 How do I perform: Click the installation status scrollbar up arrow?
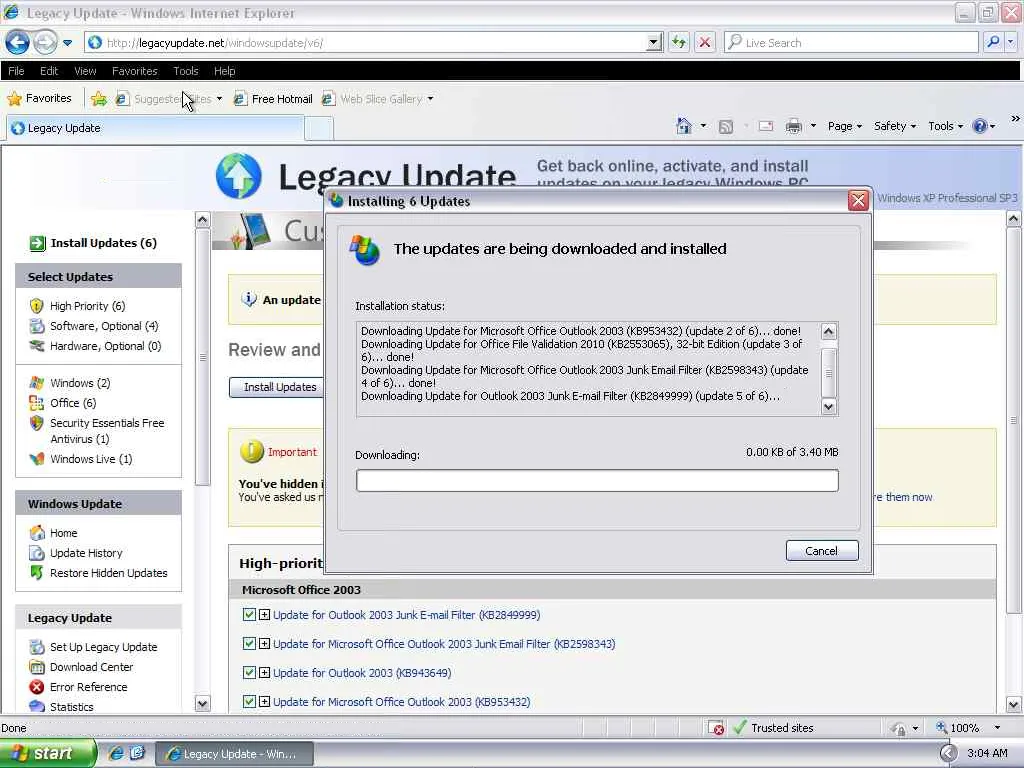pyautogui.click(x=829, y=331)
